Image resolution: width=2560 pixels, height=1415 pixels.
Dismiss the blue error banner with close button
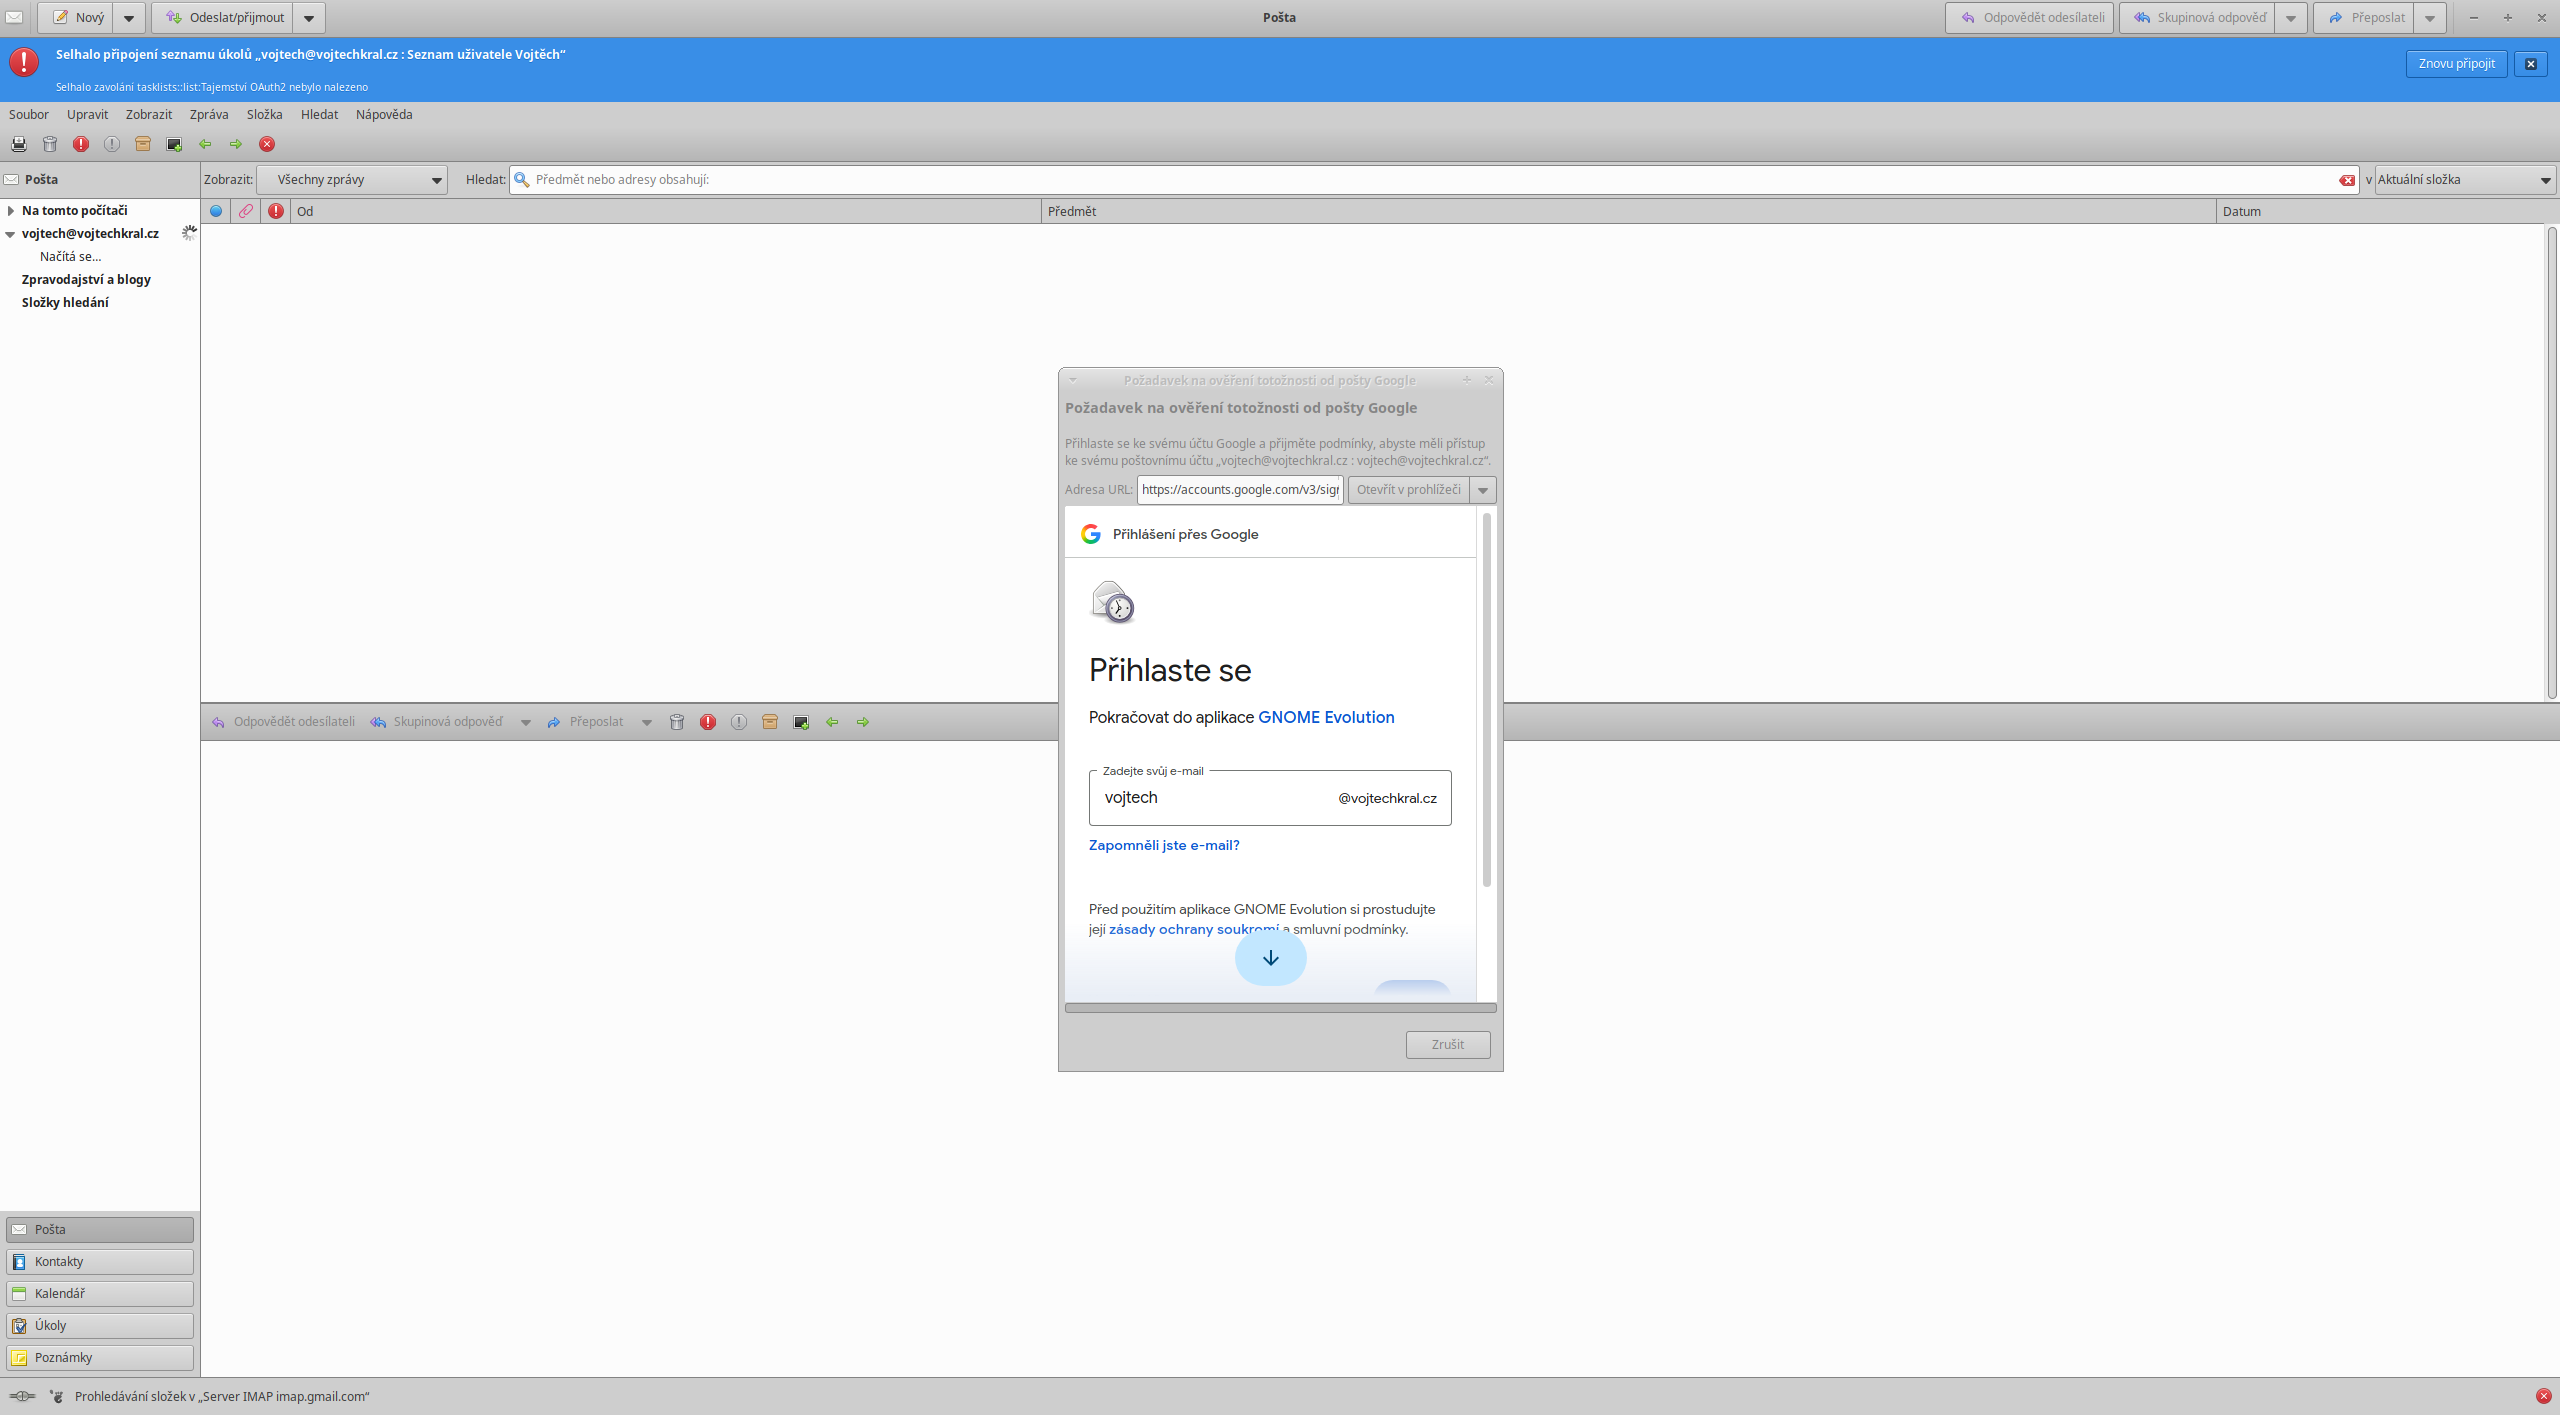coord(2531,64)
